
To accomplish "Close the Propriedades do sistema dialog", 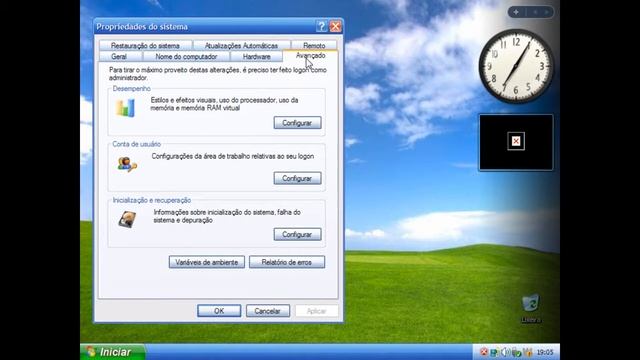I will (336, 27).
